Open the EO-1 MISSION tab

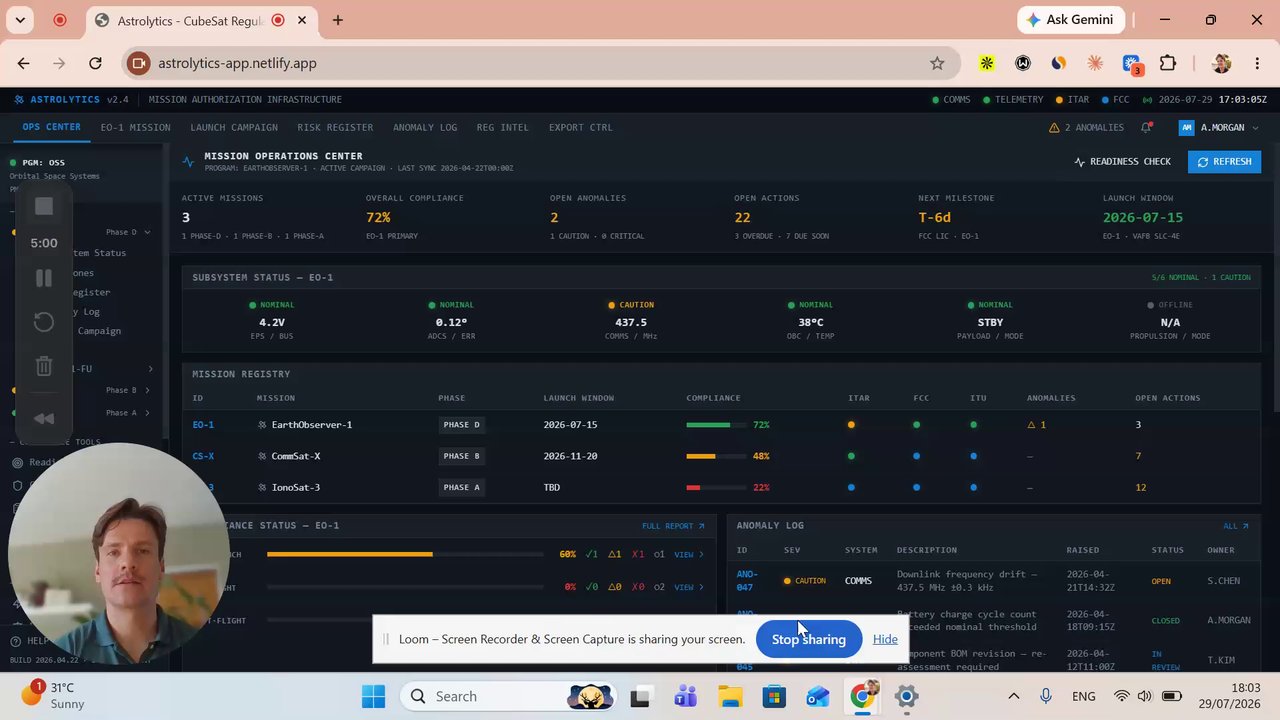pyautogui.click(x=136, y=127)
